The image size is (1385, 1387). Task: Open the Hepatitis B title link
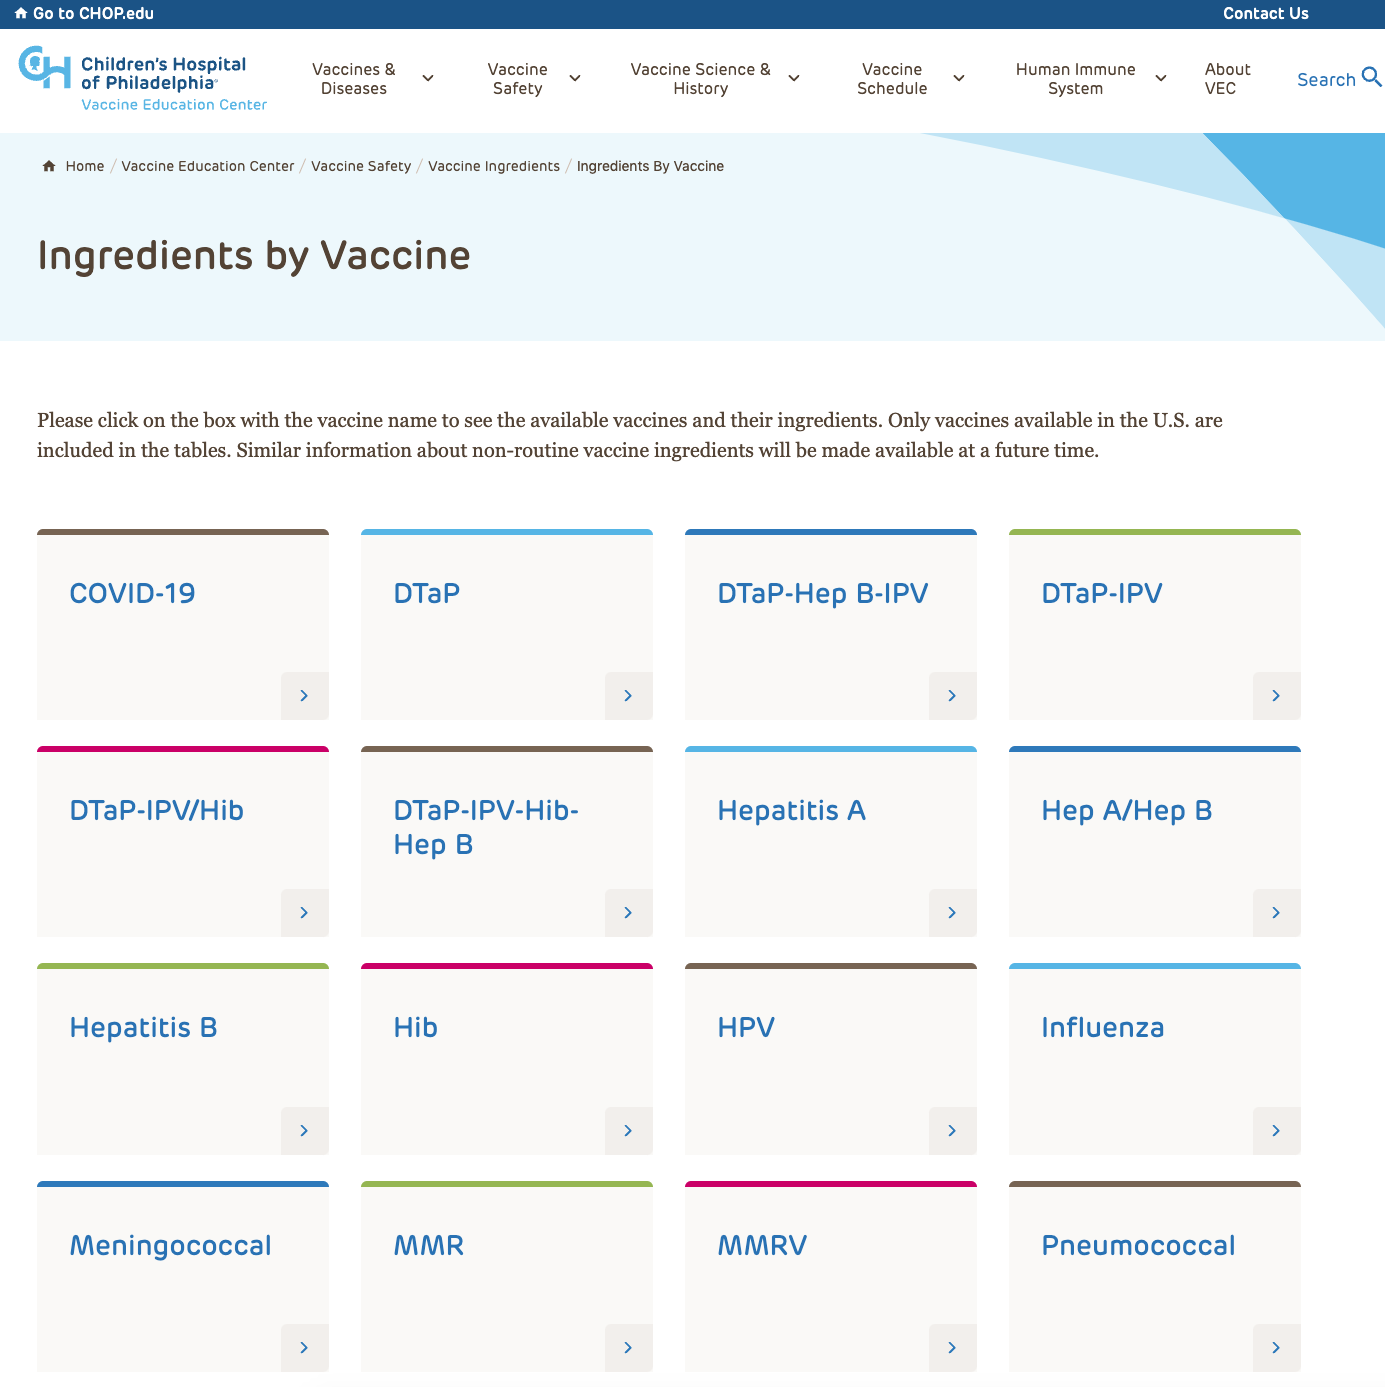[x=143, y=1027]
